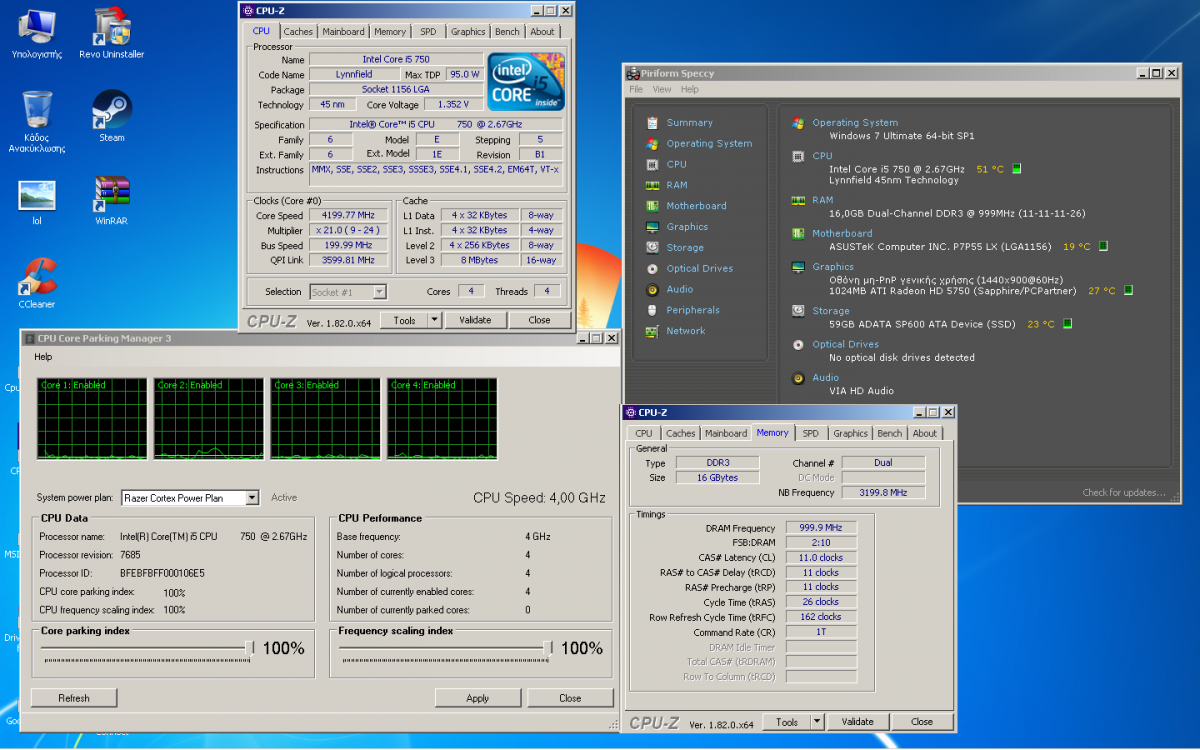Screen dimensions: 1200x750
Task: Click the green CPU temperature indicator in Speccy
Action: [x=1017, y=169]
